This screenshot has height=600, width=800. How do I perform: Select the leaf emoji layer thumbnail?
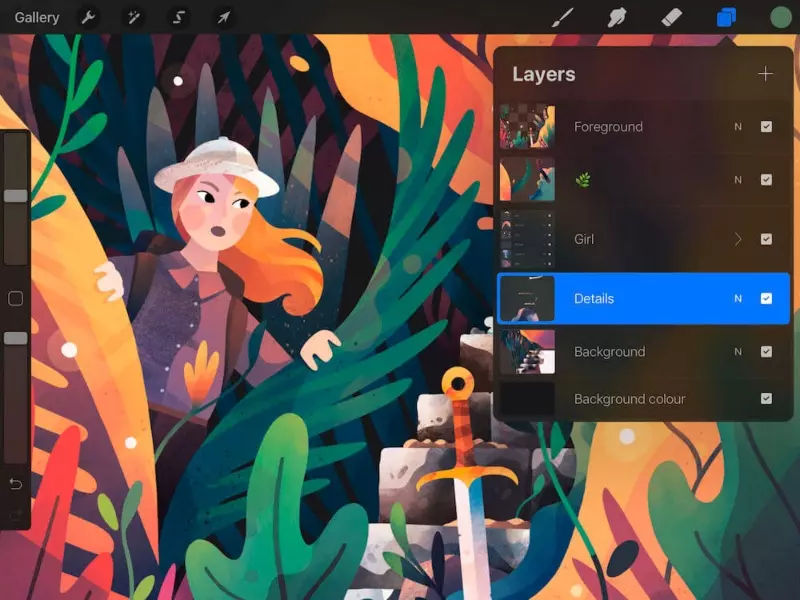tap(527, 179)
